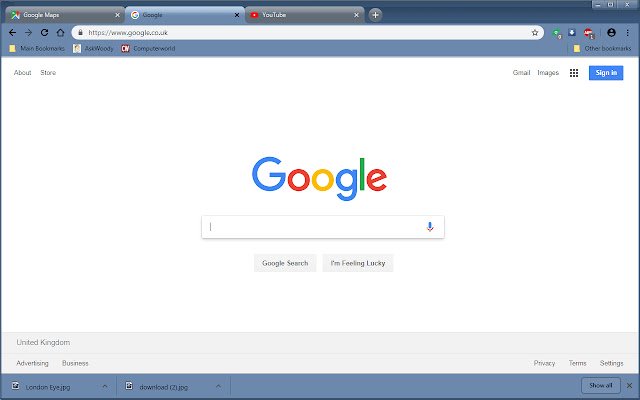Open a new tab with plus button
640x400 pixels.
[x=376, y=15]
